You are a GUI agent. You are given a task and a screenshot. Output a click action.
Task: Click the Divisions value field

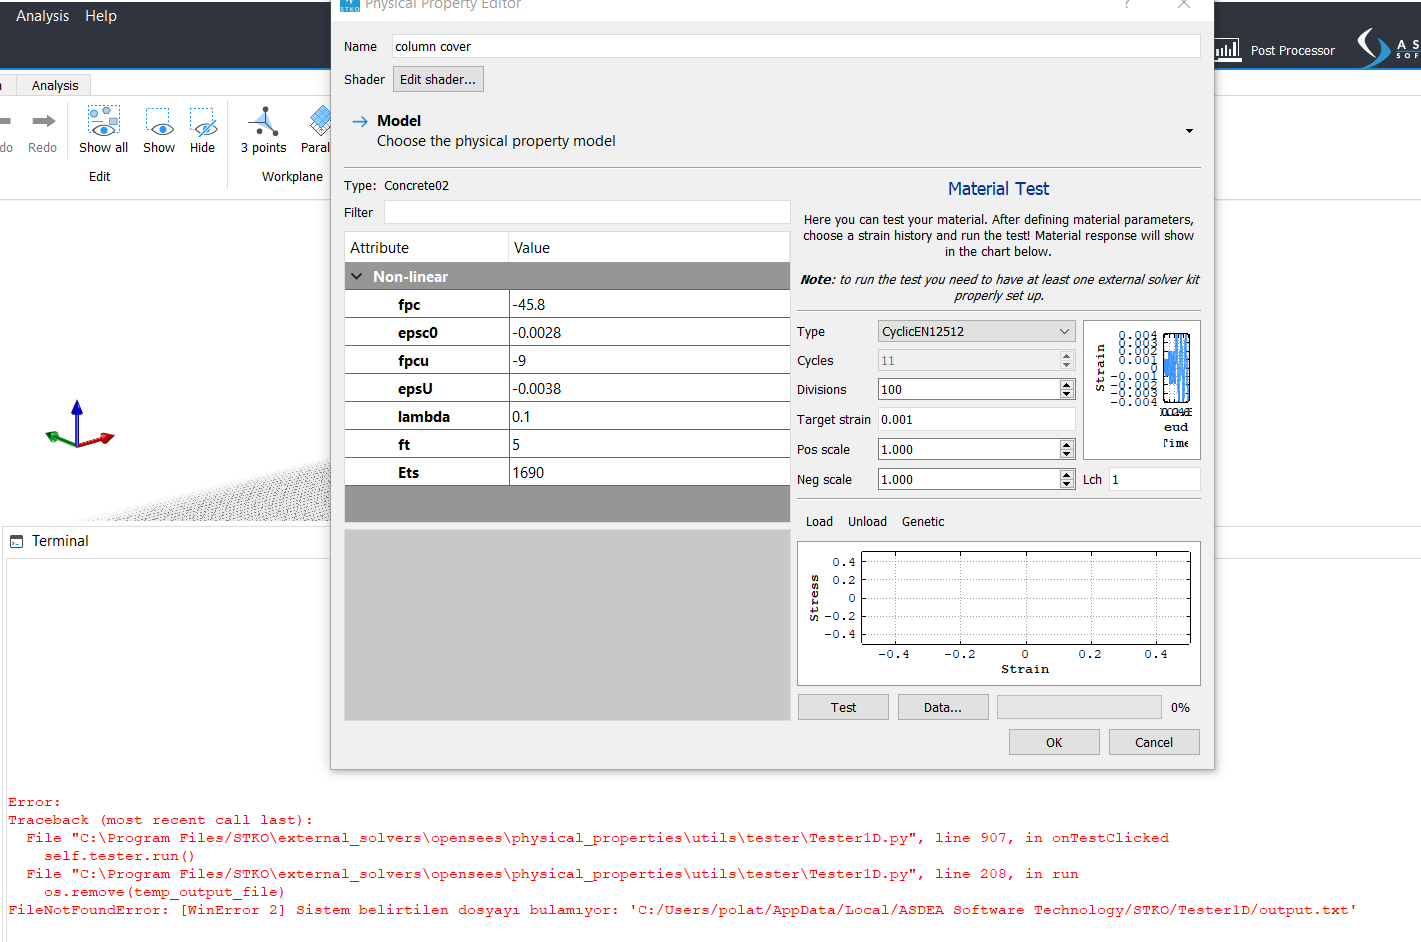click(968, 389)
